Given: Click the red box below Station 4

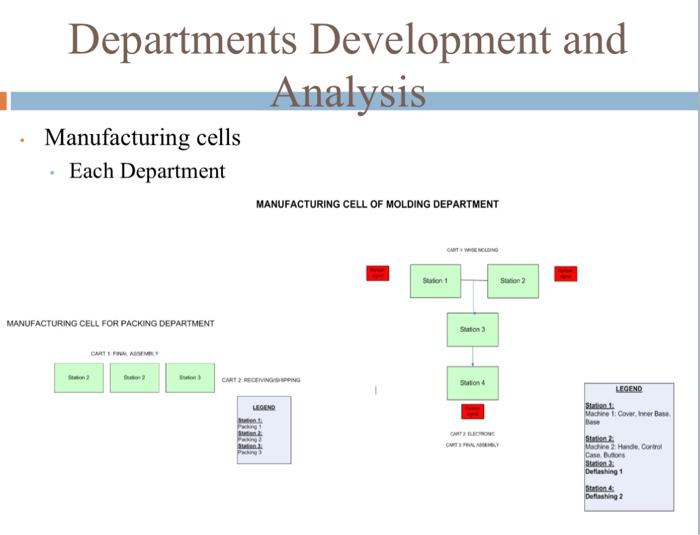Looking at the screenshot, I should 473,411.
